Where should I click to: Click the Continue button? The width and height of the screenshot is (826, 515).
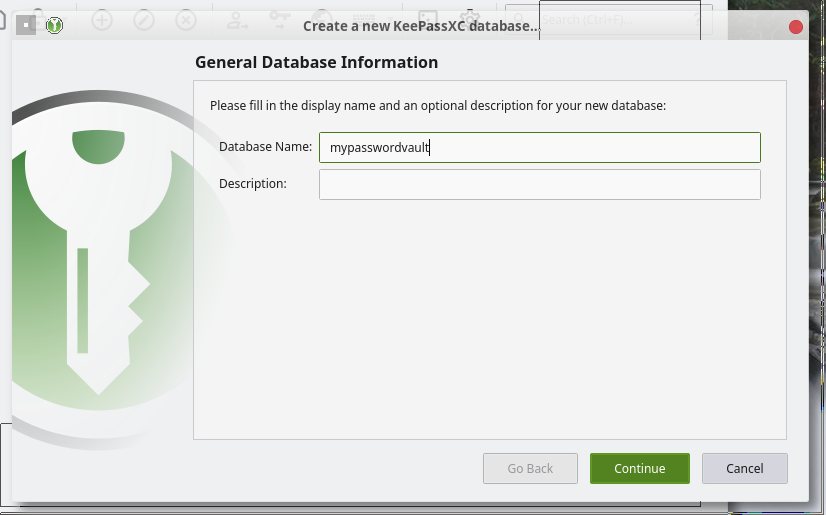(x=640, y=468)
